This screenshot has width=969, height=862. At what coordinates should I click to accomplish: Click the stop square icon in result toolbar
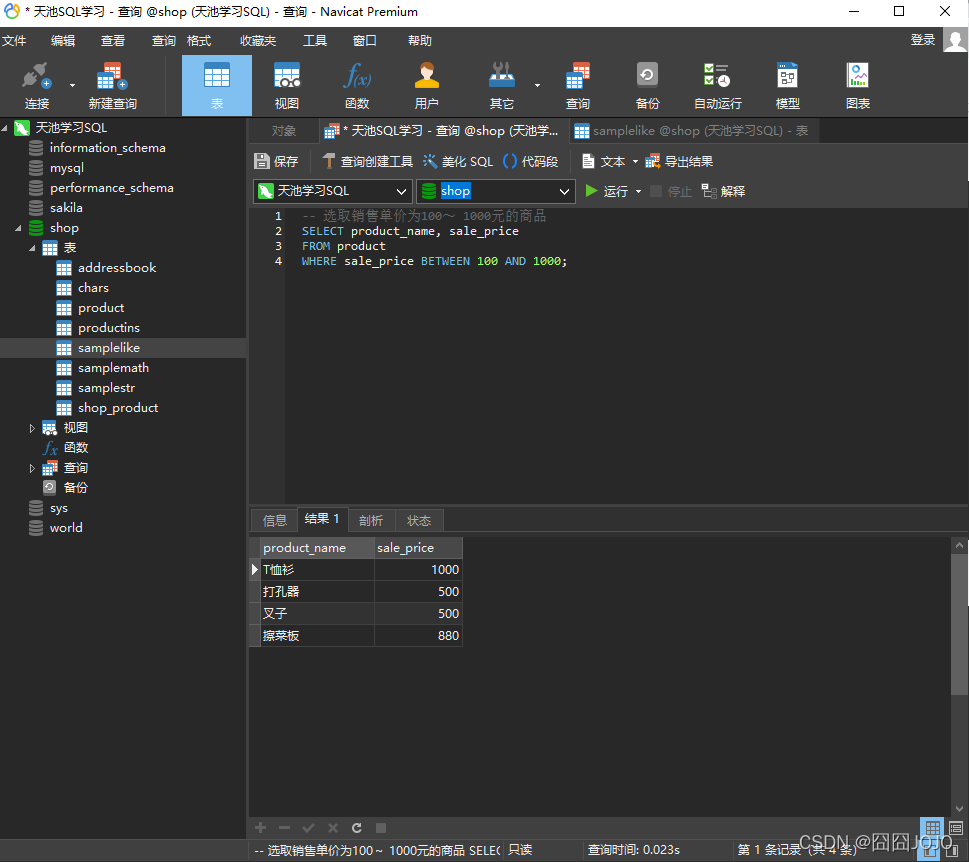point(381,827)
